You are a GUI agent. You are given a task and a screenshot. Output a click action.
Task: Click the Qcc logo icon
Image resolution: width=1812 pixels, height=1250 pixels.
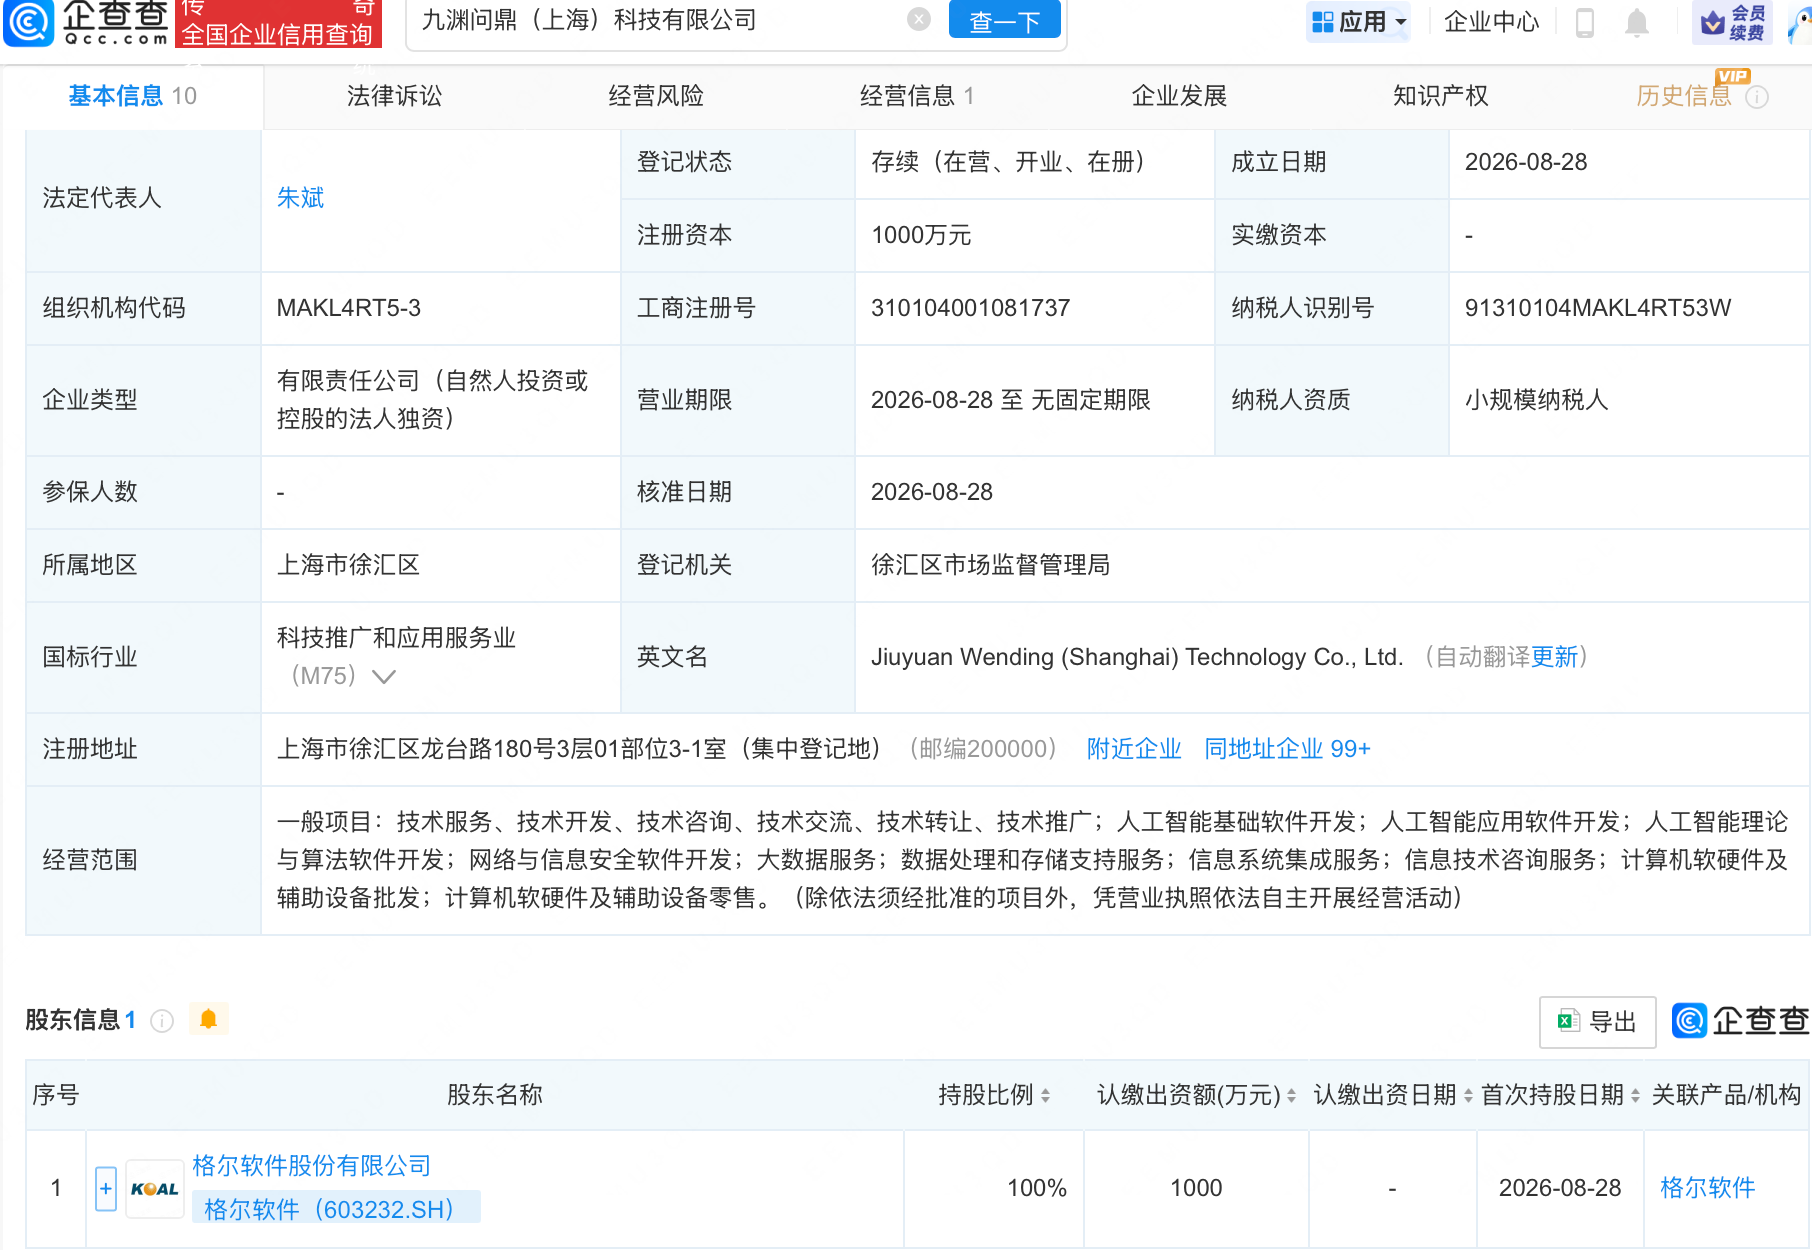pos(29,22)
